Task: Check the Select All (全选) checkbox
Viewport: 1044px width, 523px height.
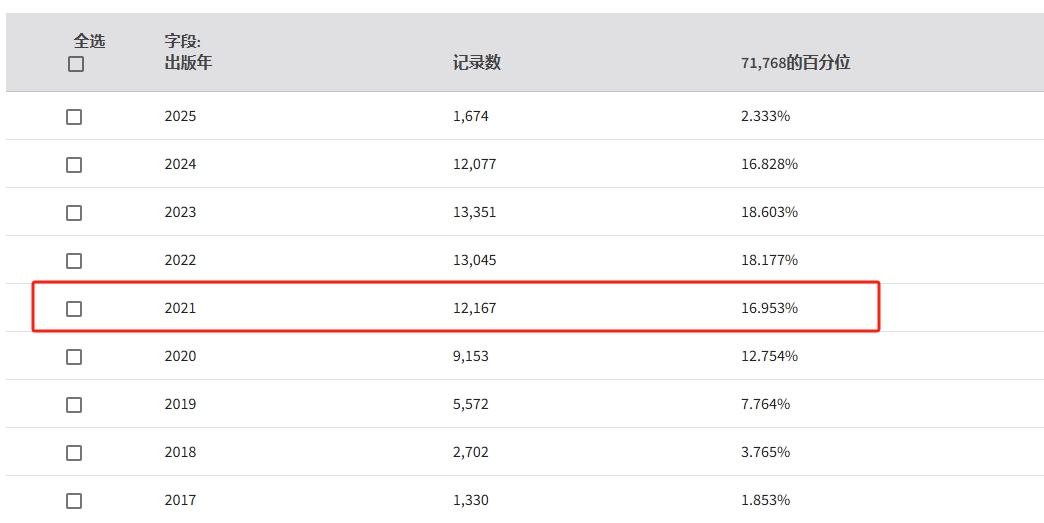Action: [76, 64]
